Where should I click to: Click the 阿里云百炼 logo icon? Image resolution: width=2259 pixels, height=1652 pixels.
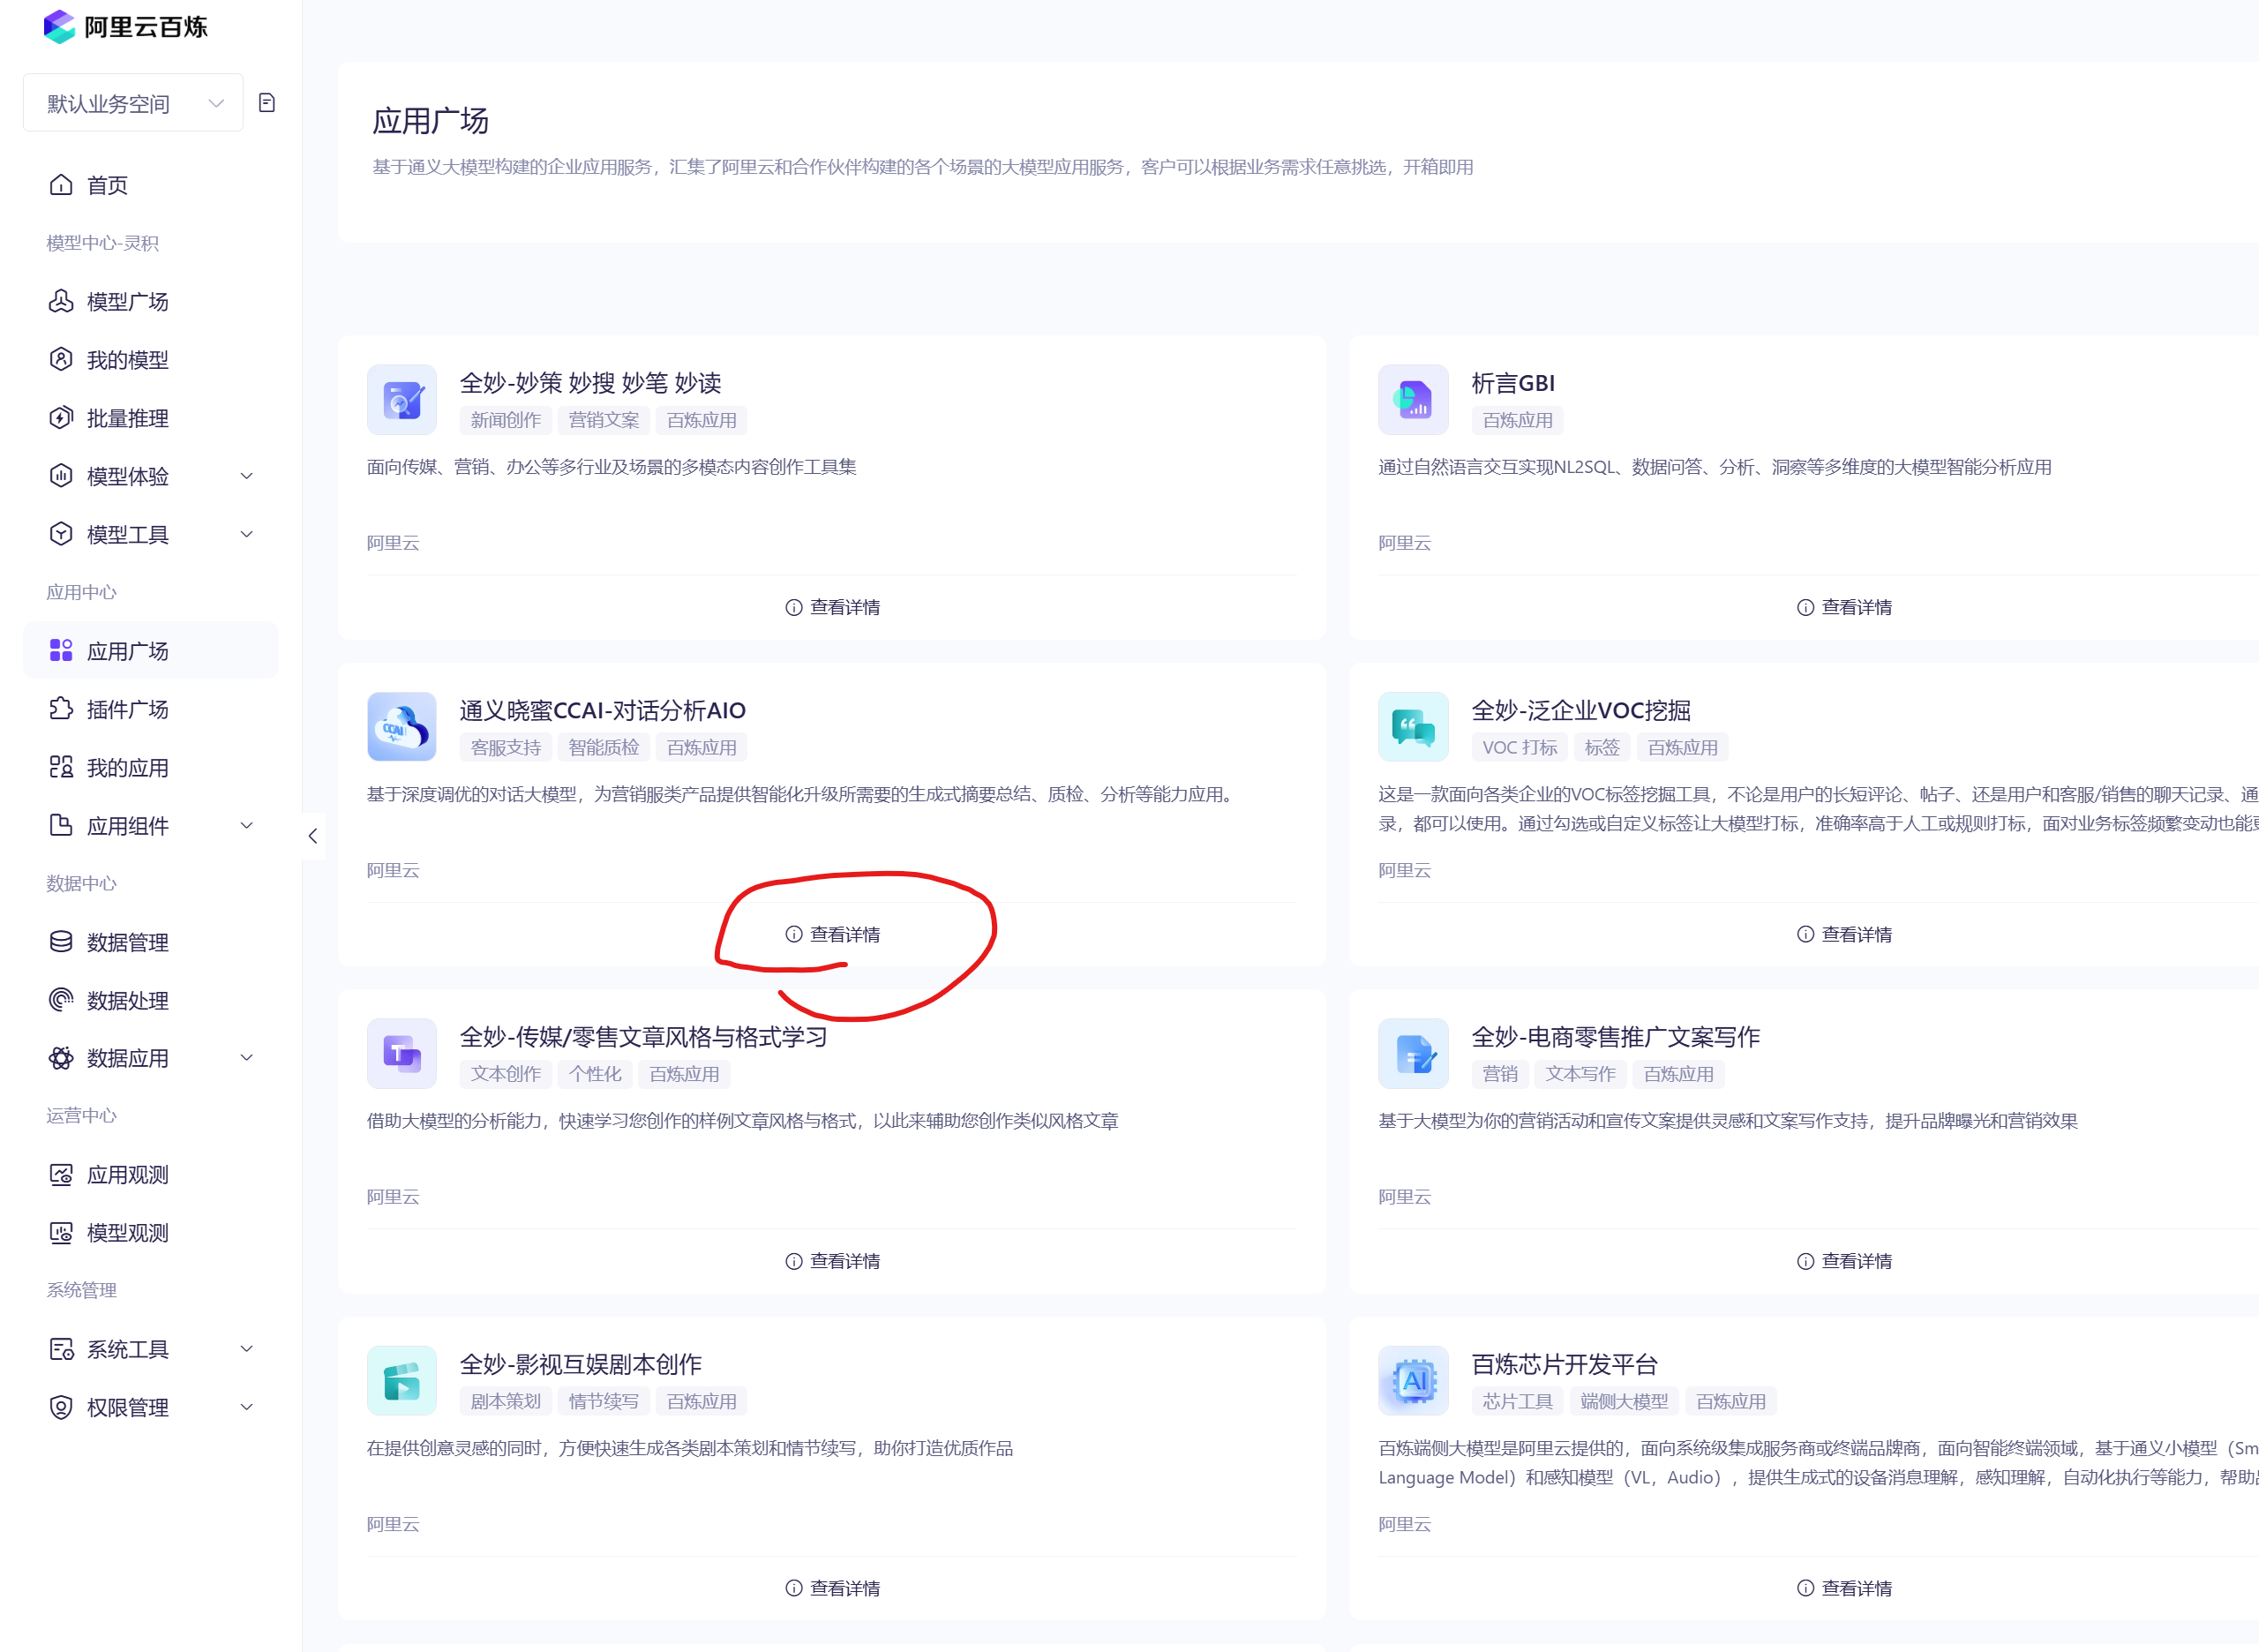coord(60,26)
